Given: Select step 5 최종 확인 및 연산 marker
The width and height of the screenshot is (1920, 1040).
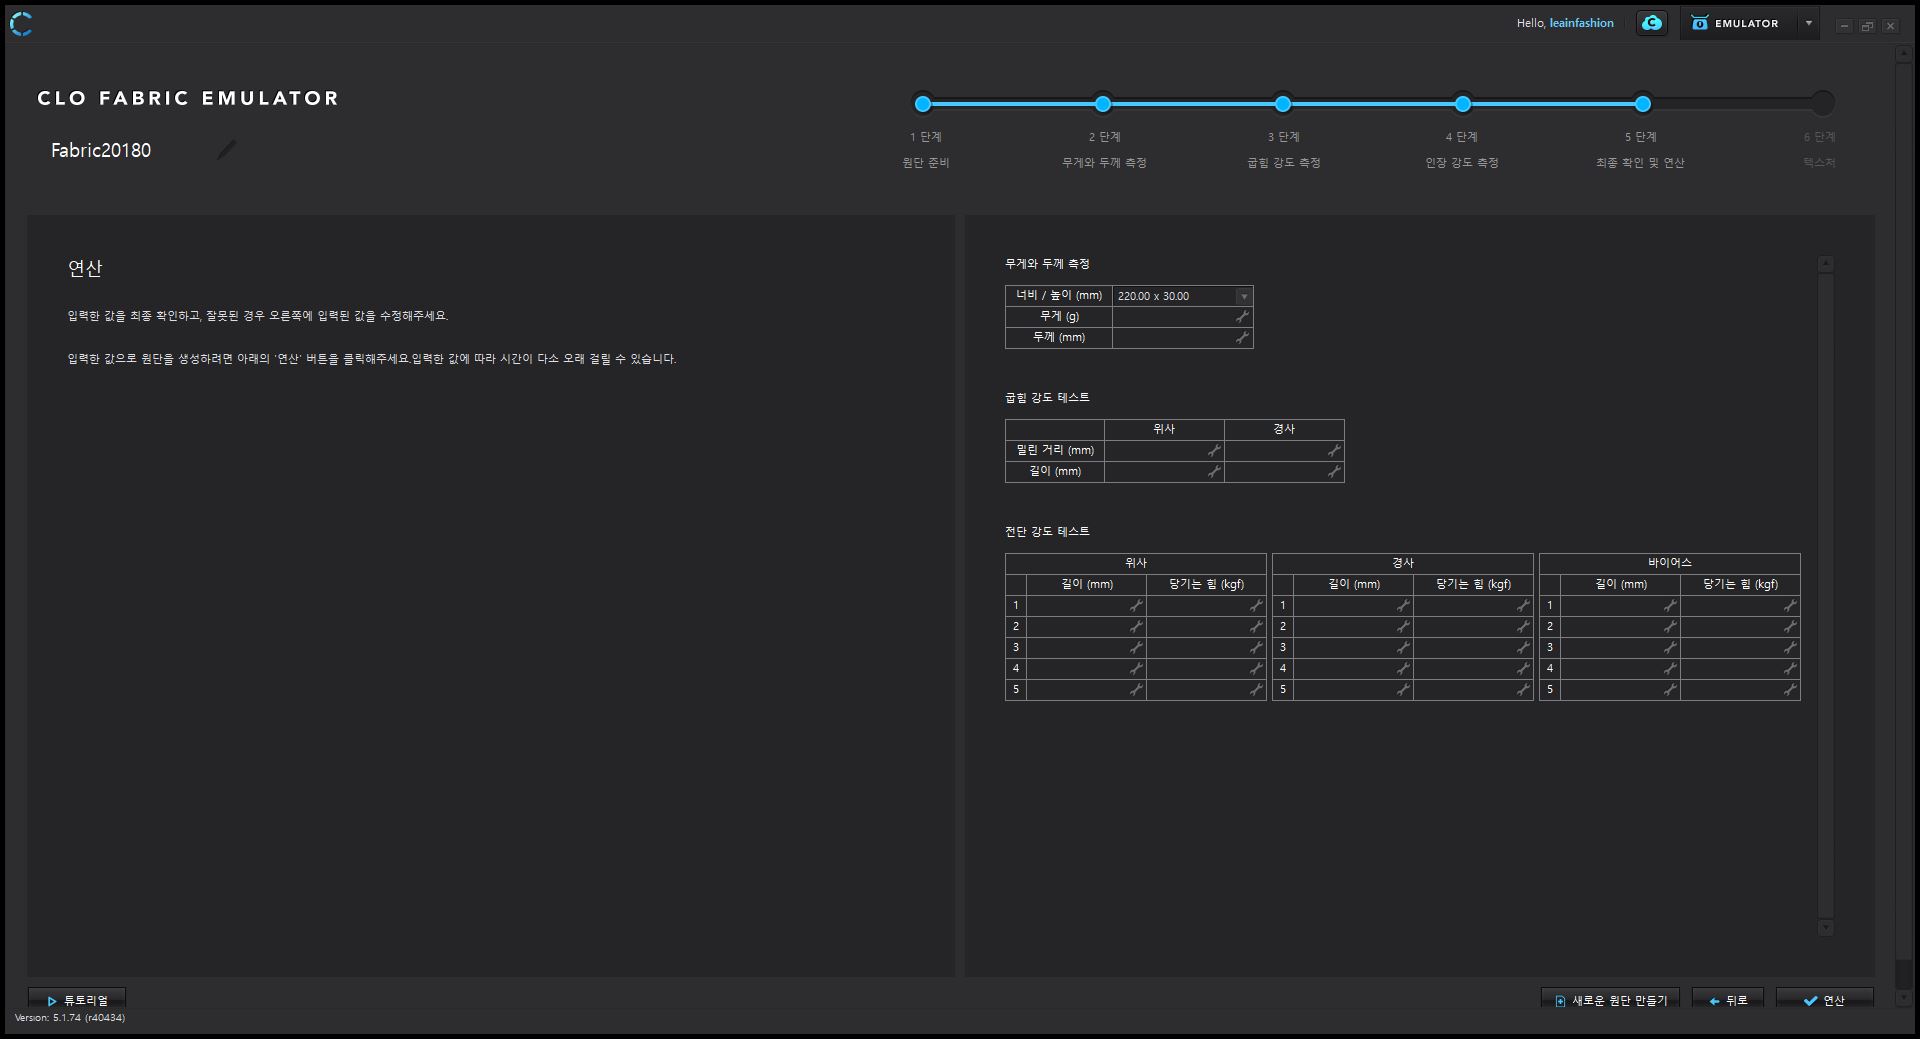Looking at the screenshot, I should [x=1642, y=103].
